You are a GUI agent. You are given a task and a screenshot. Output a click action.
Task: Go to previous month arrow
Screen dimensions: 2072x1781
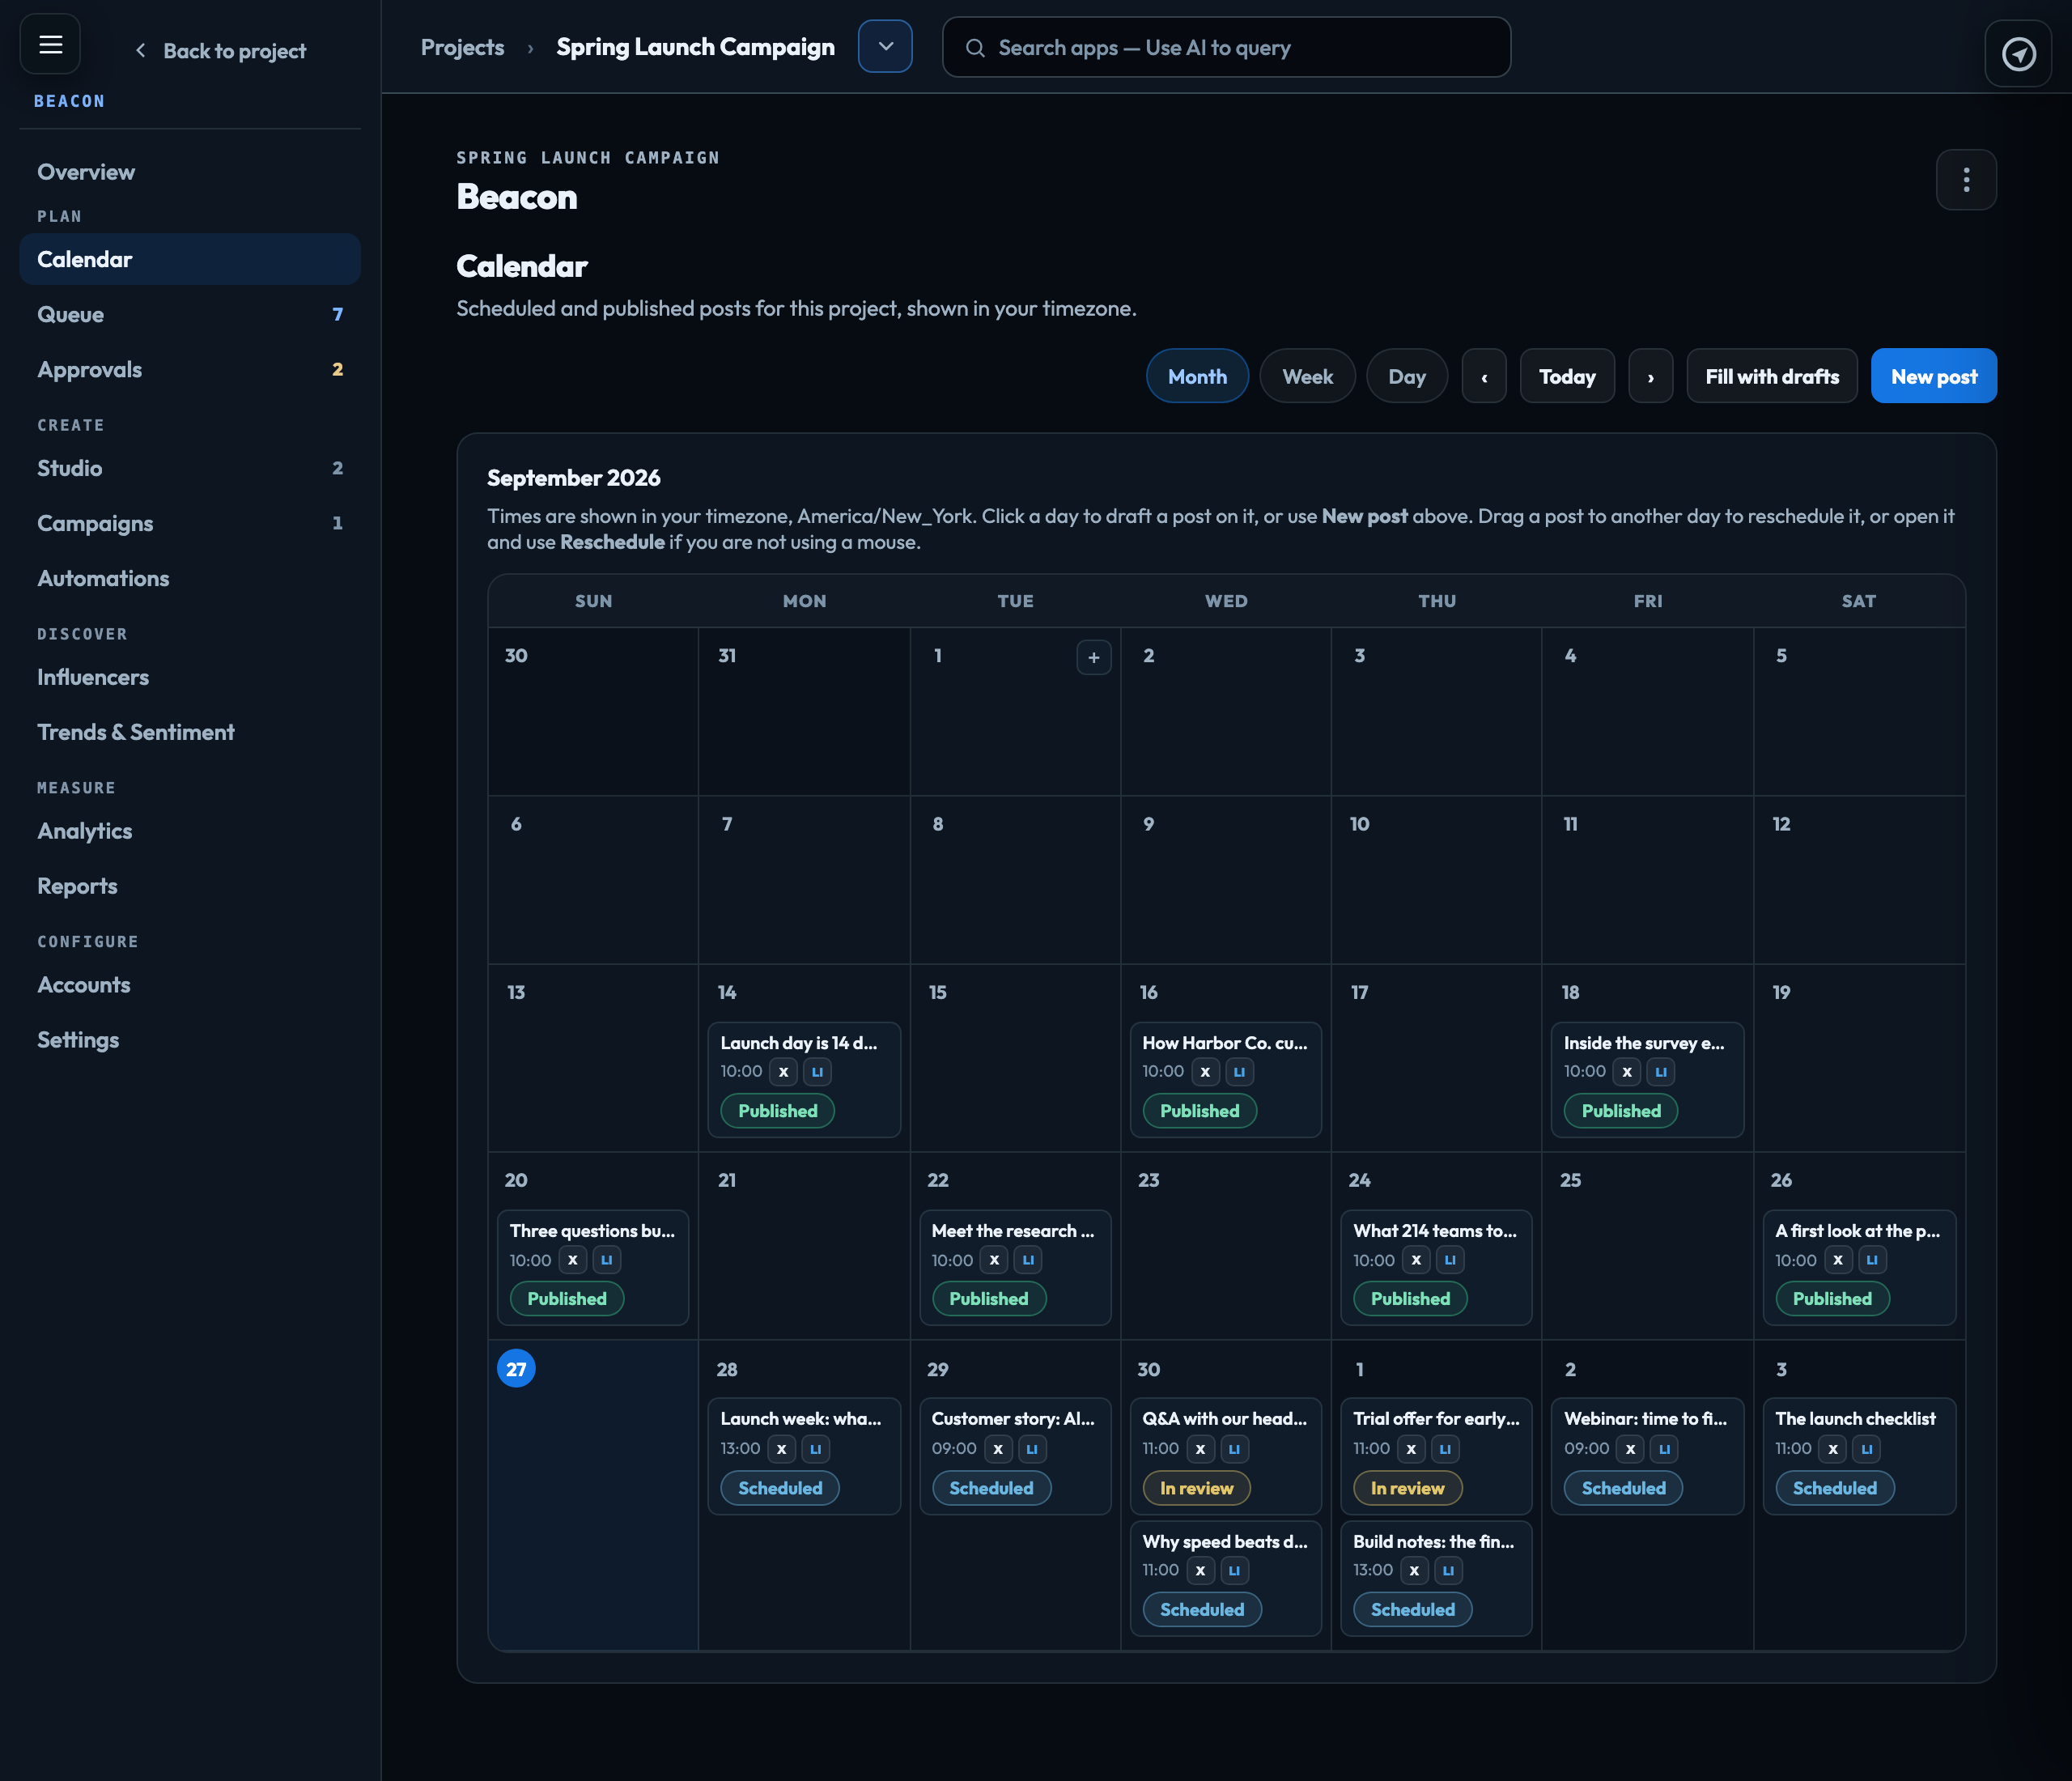pos(1484,376)
